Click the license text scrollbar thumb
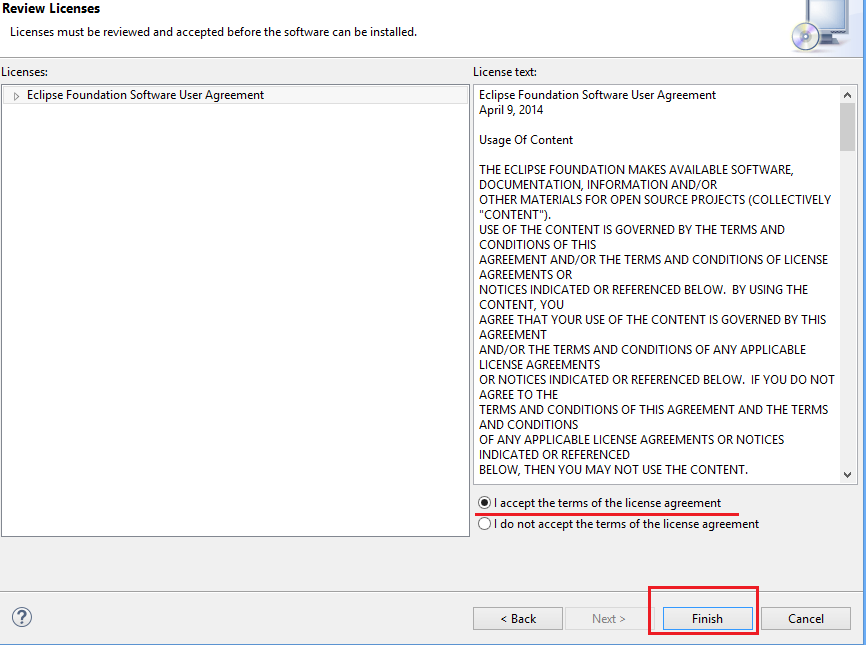Viewport: 866px width, 645px height. tap(847, 127)
